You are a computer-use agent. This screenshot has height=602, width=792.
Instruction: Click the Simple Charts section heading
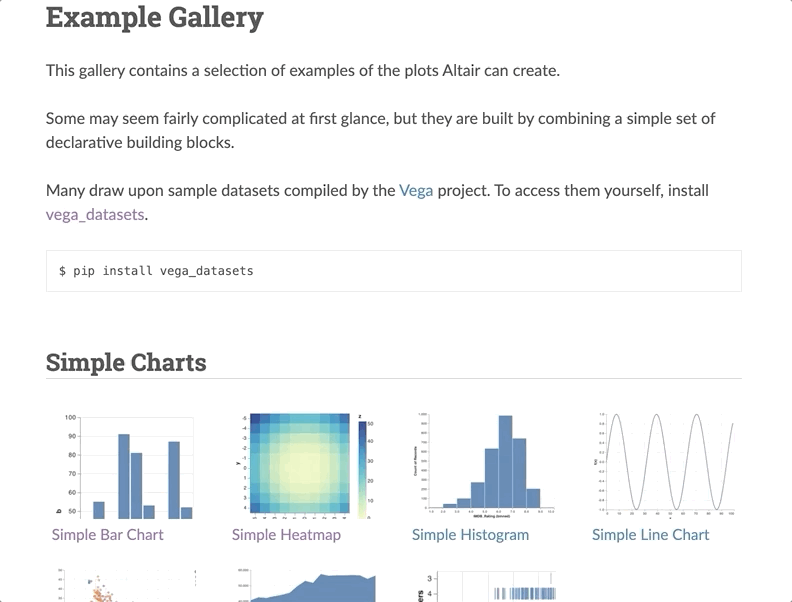[126, 362]
